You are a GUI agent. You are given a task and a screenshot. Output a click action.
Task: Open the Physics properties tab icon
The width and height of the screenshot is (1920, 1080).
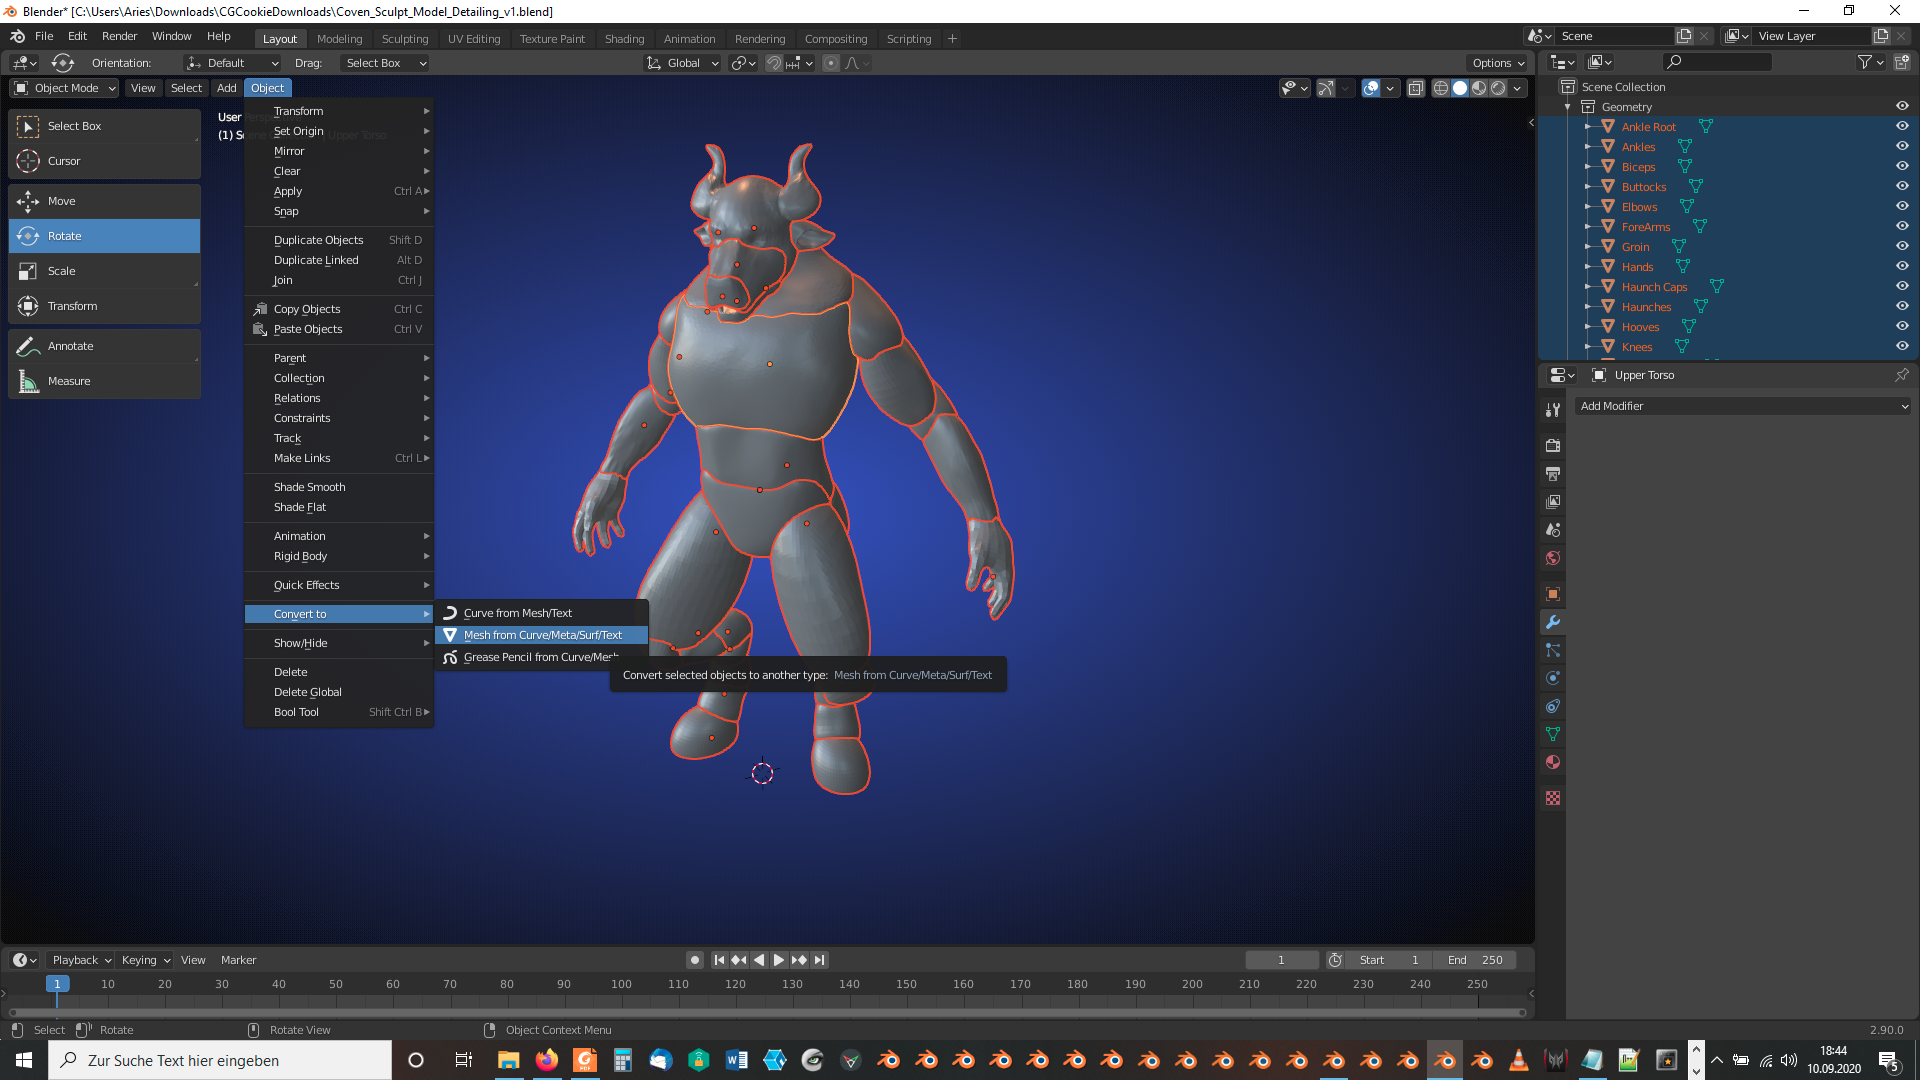[1553, 678]
